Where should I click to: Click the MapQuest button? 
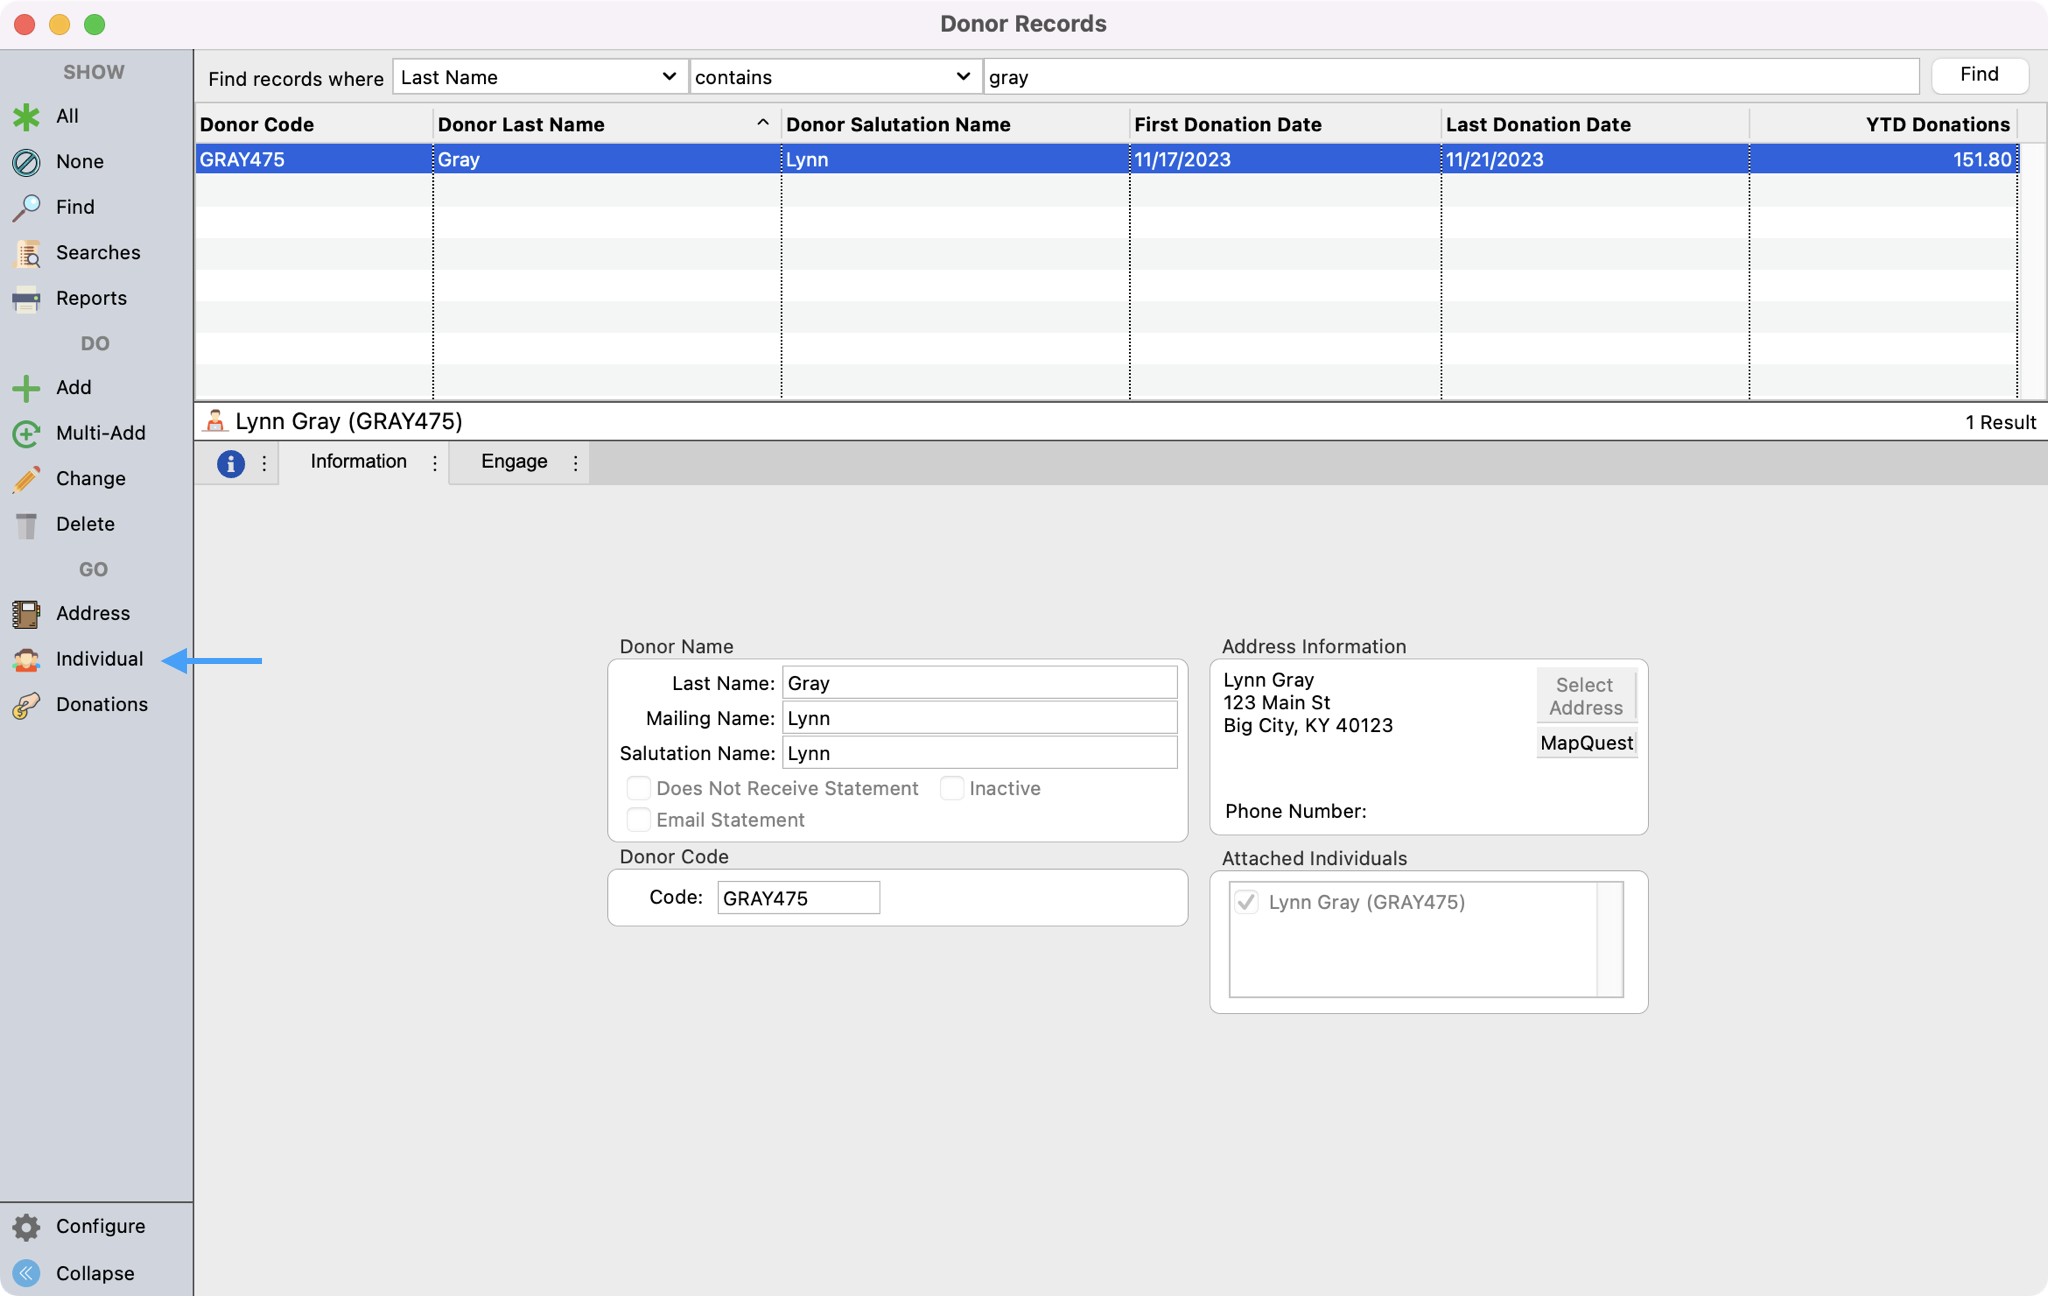pyautogui.click(x=1586, y=743)
